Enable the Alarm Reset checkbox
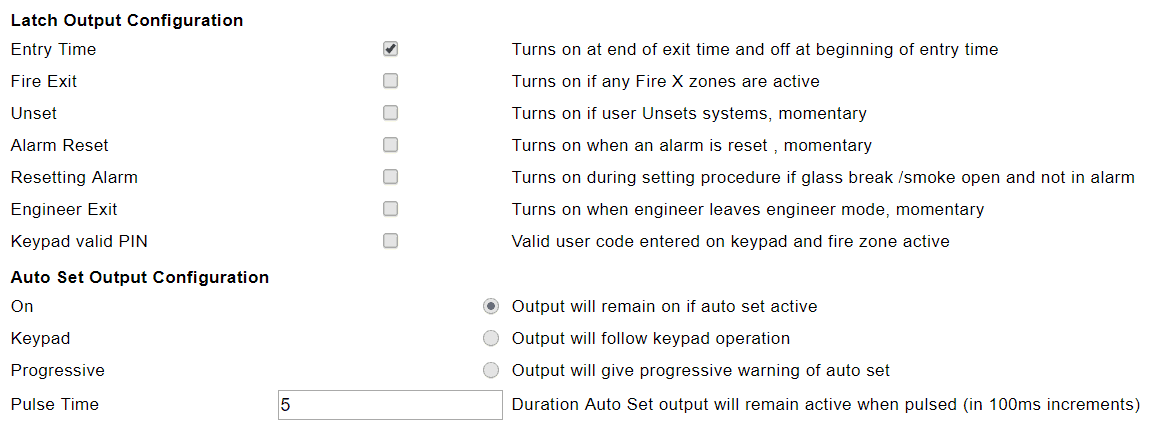 390,145
